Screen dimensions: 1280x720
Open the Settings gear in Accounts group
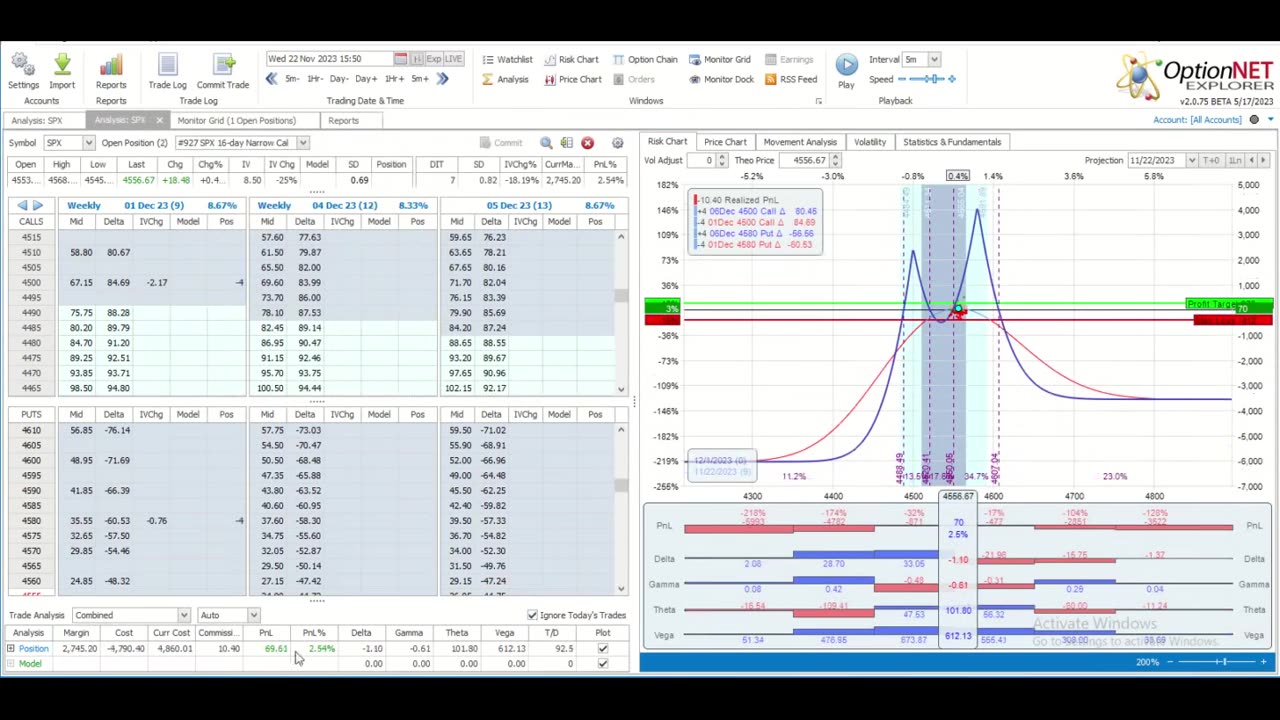tap(23, 69)
